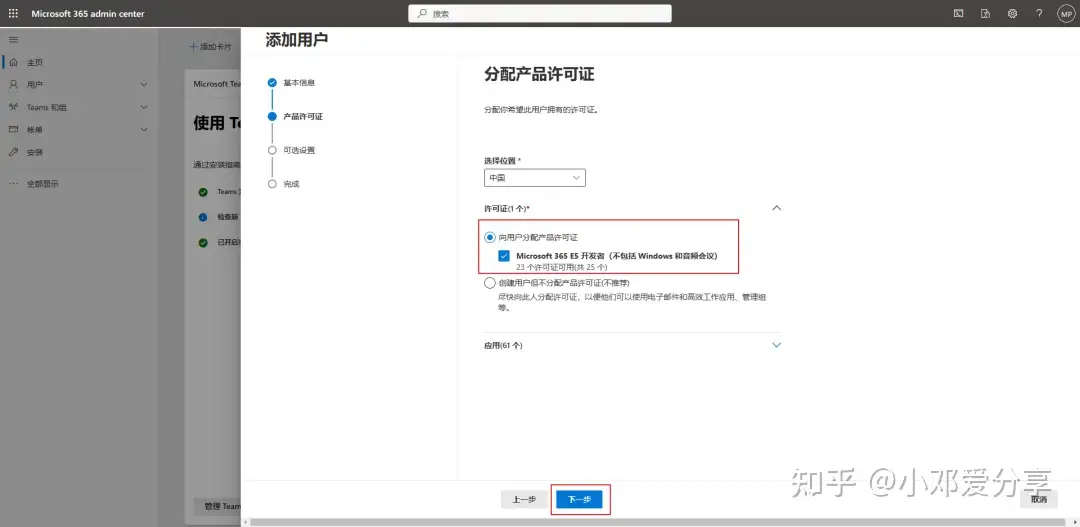Click in the 搜索 search box
Viewport: 1080px width, 527px height.
[540, 14]
